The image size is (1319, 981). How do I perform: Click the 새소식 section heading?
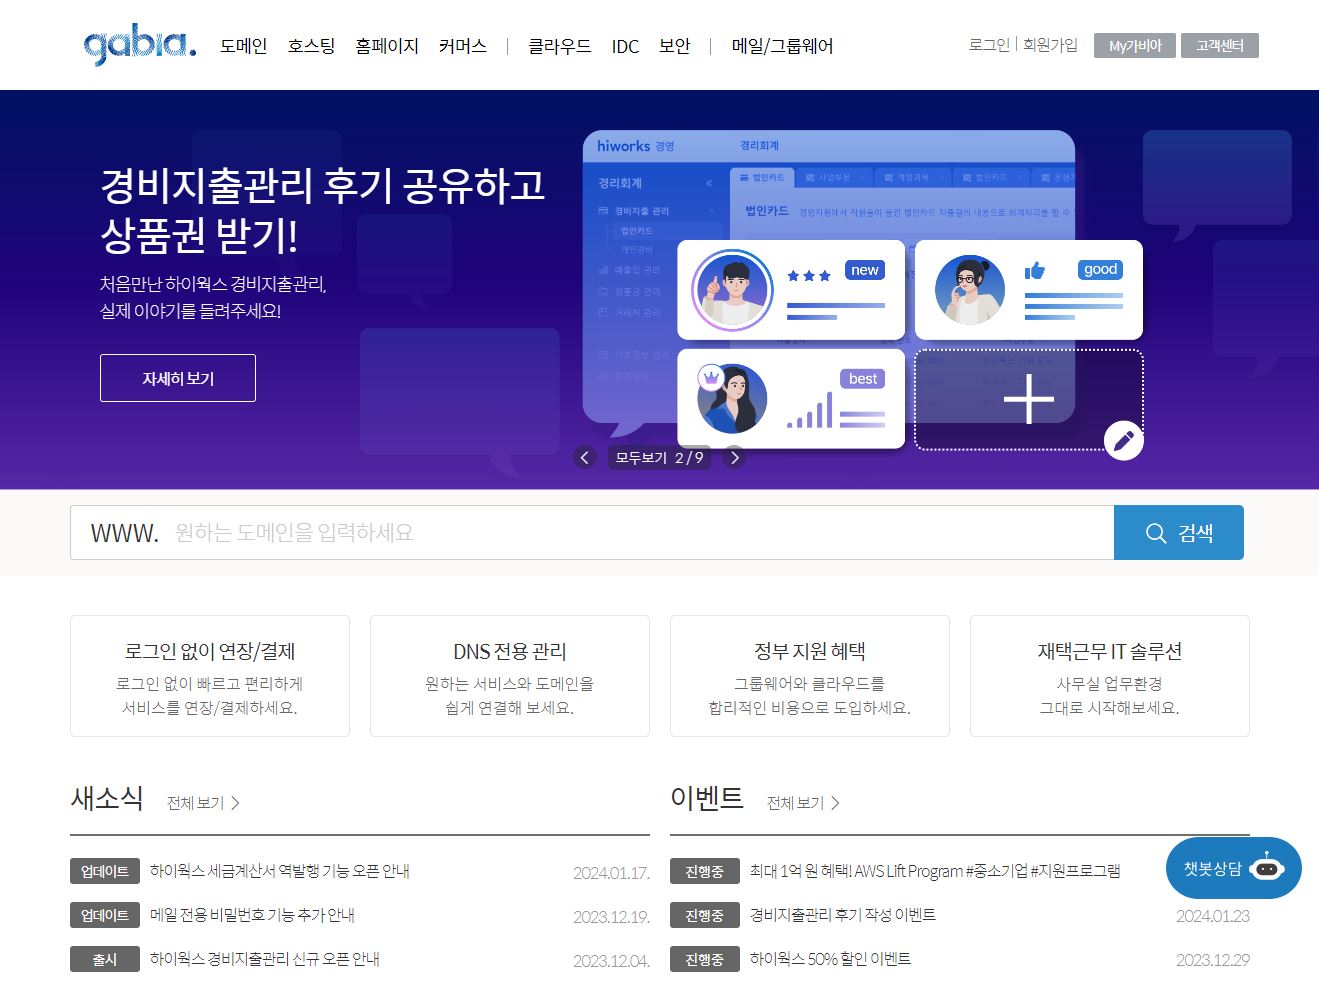(x=107, y=798)
